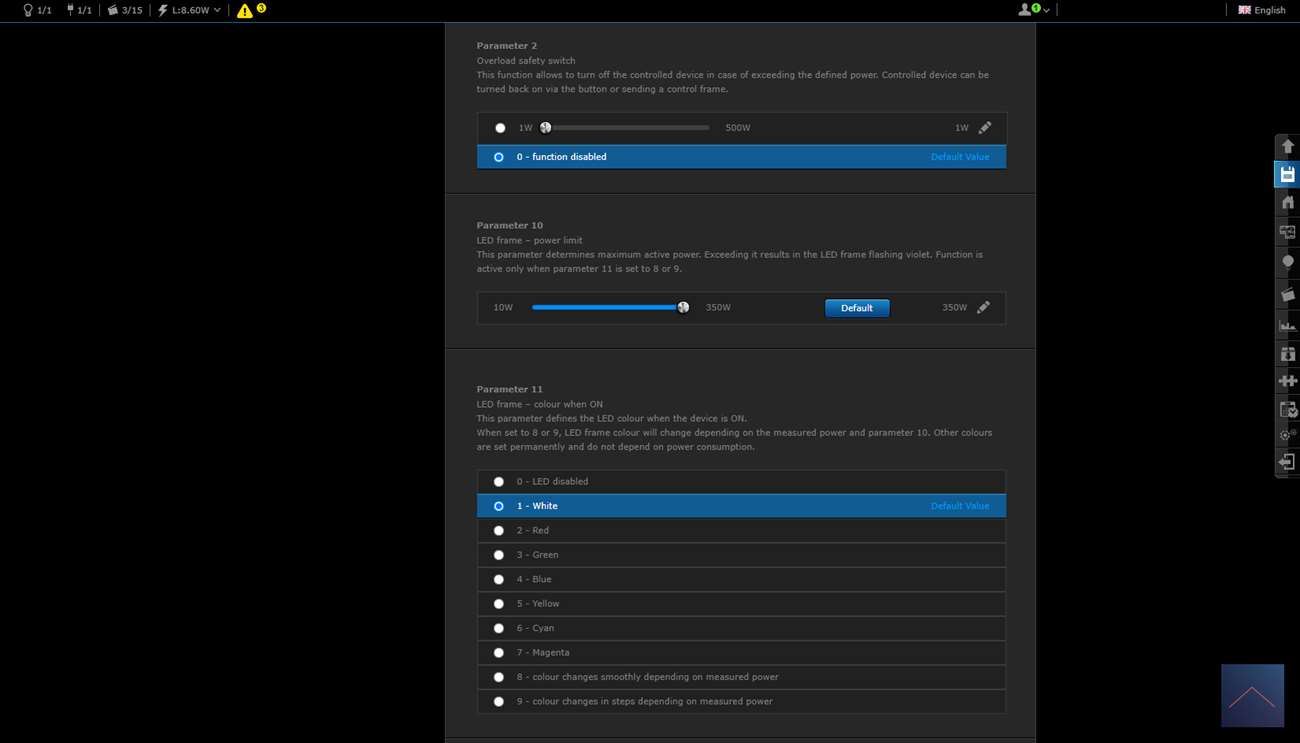This screenshot has width=1300, height=743.
Task: Click the save floppy disk sidebar icon
Action: (1287, 174)
